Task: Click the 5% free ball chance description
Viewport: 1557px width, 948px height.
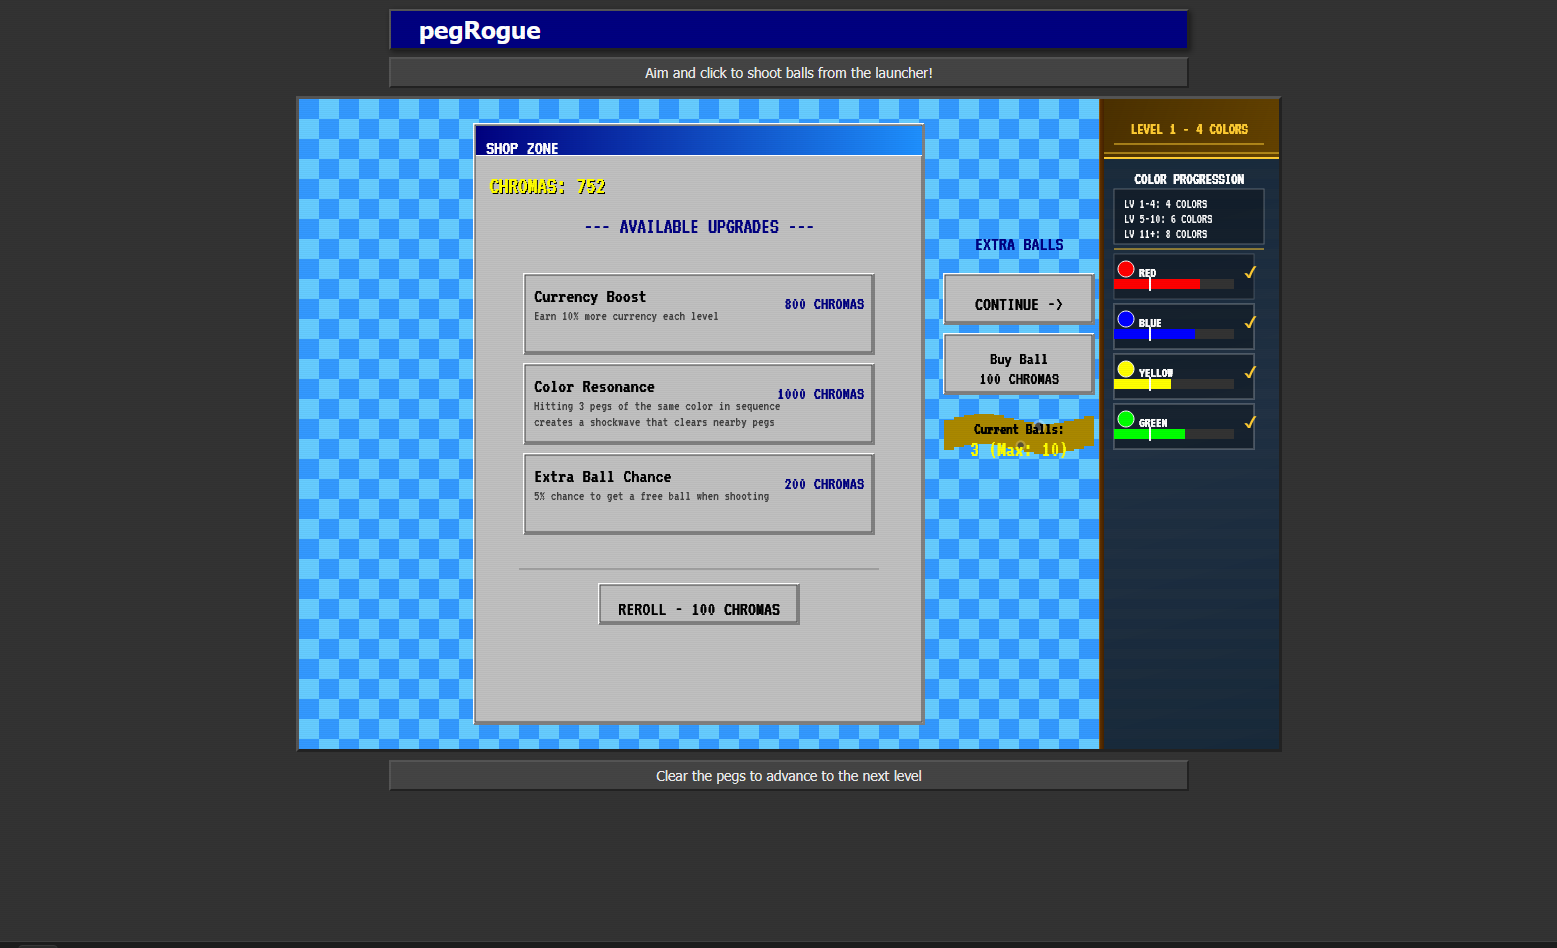Action: pos(651,496)
